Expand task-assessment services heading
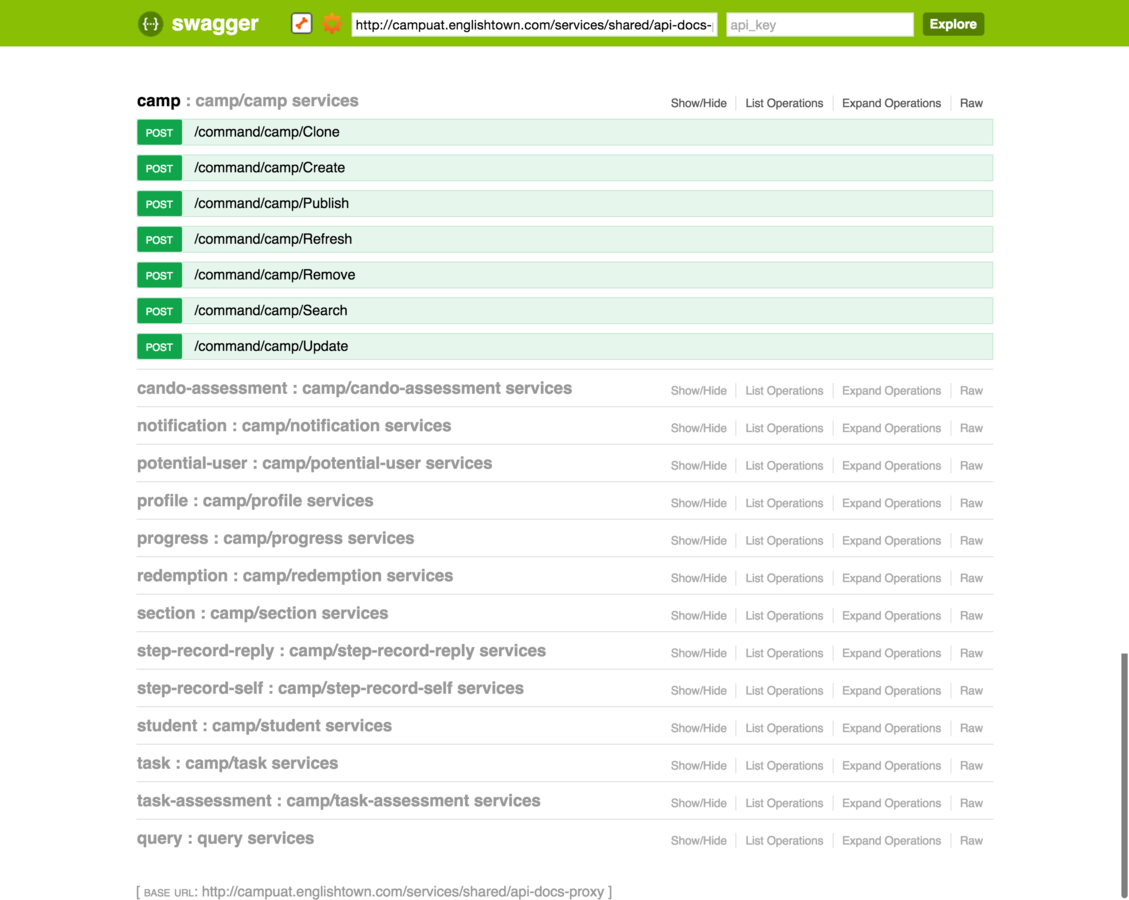Screen dimensions: 1129x900 pos(338,800)
